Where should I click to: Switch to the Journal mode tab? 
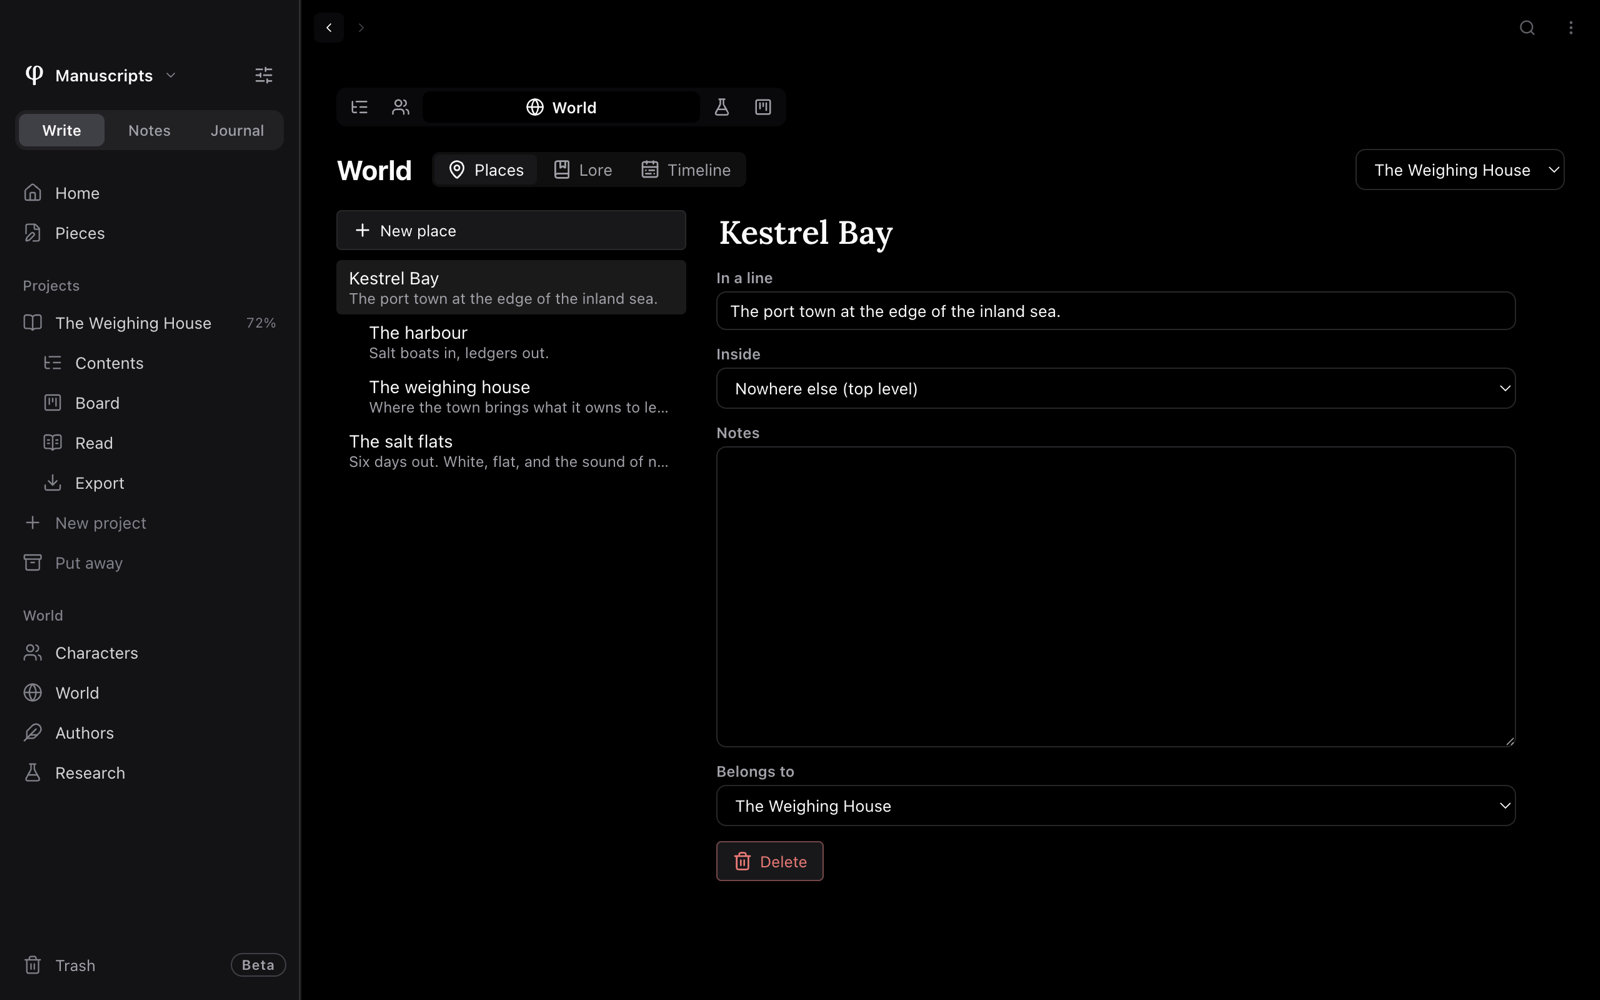[x=237, y=130]
